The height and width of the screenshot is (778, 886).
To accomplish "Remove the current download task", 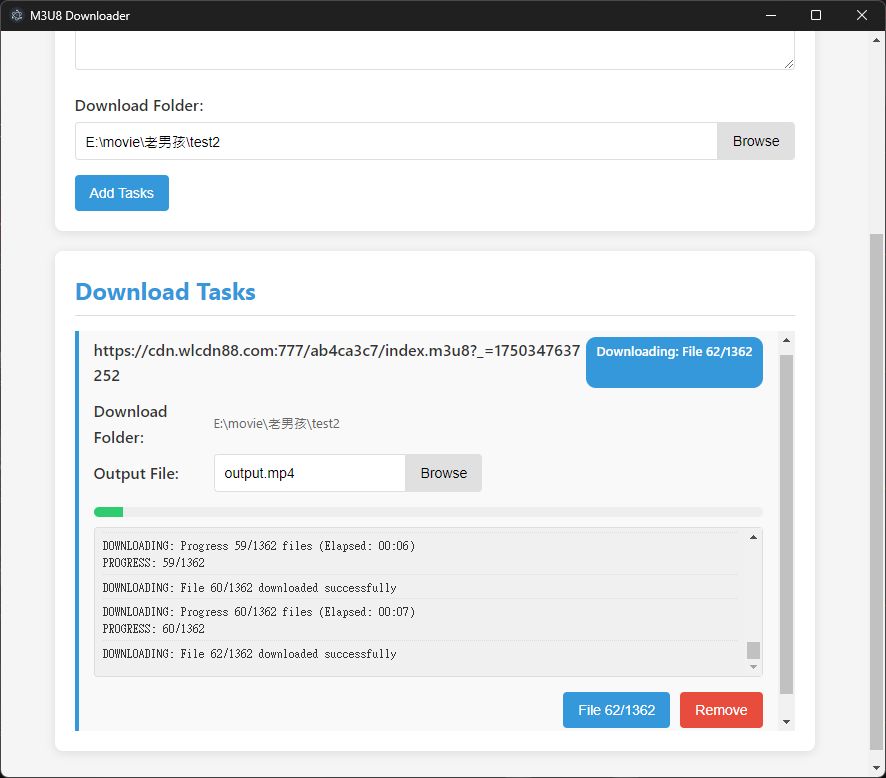I will point(721,710).
